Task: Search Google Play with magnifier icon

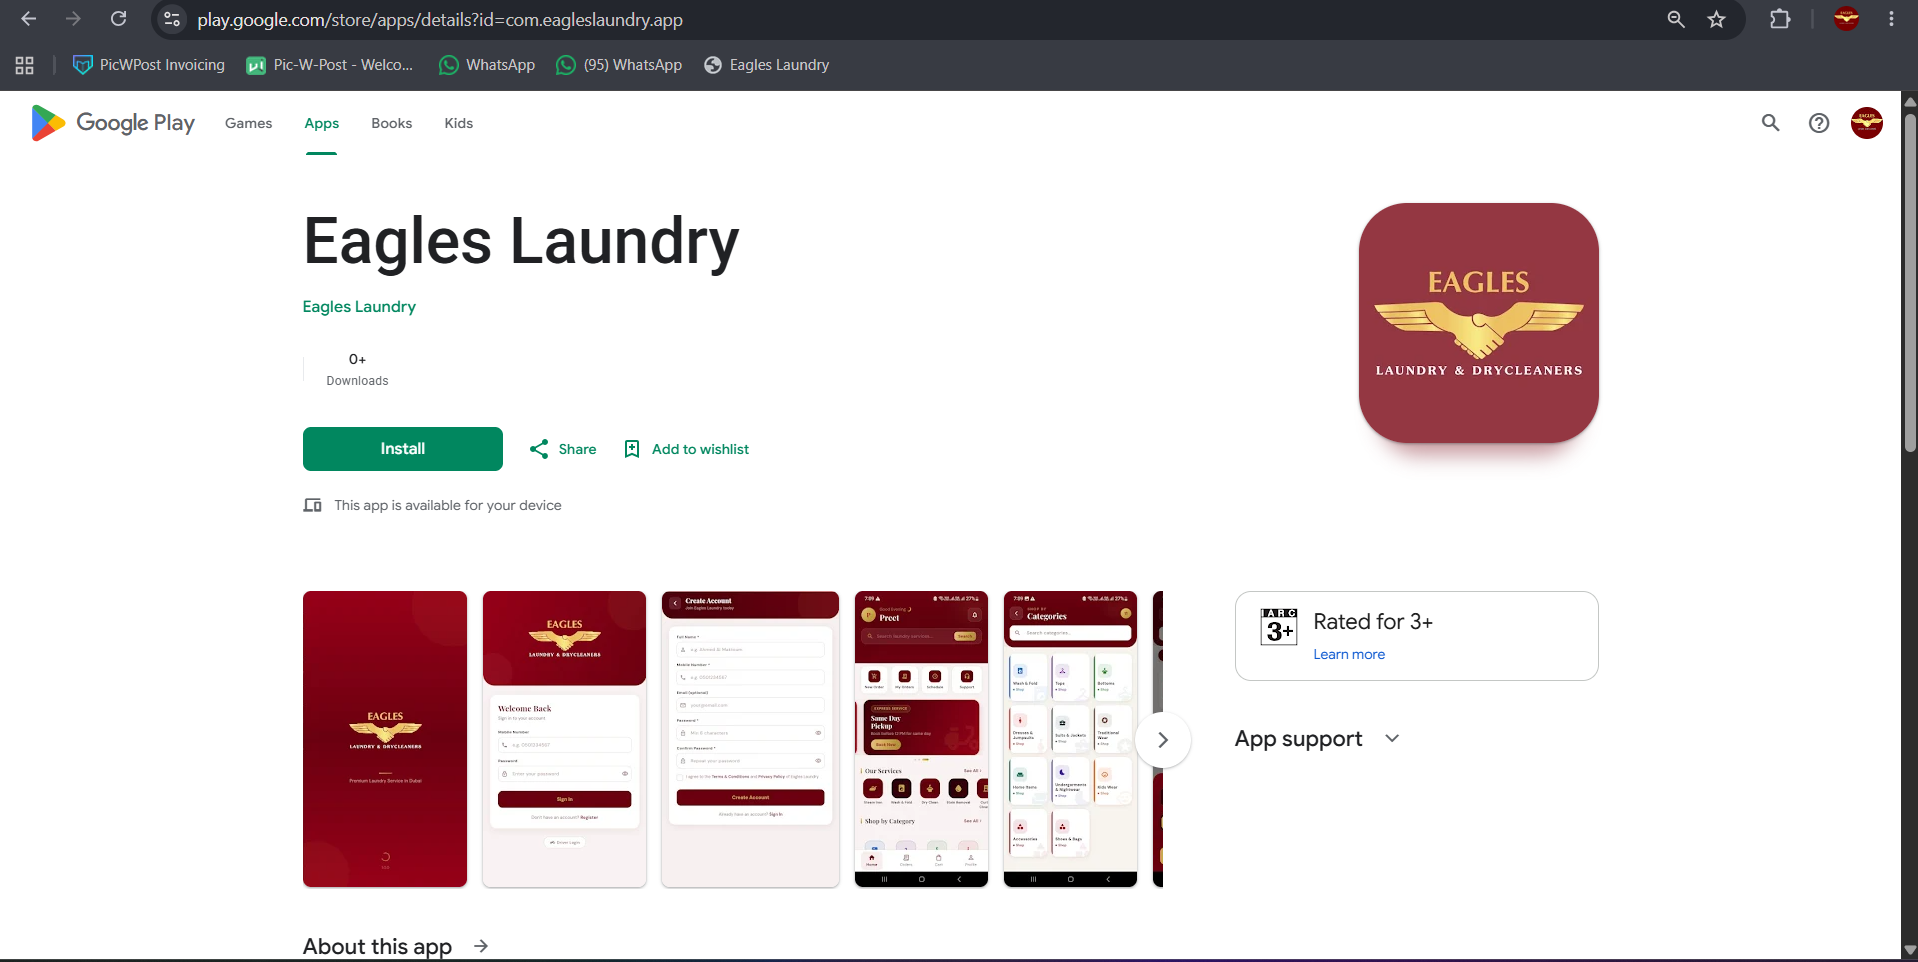Action: (x=1770, y=123)
